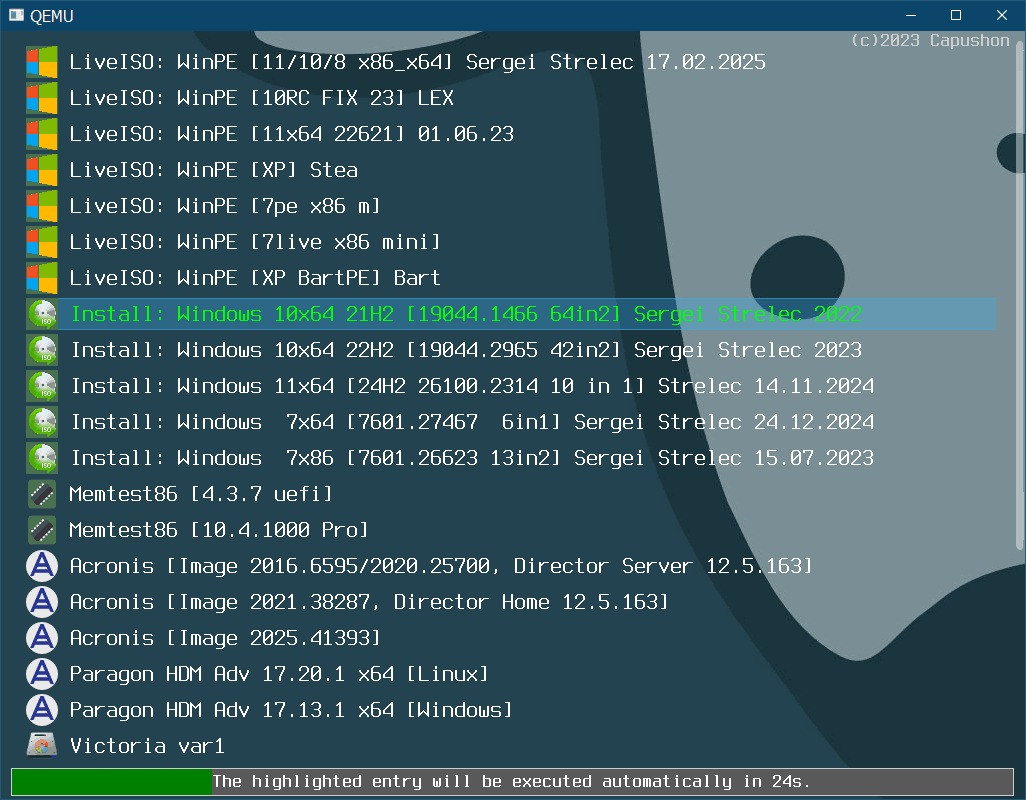This screenshot has width=1026, height=800.
Task: Select LiveISO WinPE [11x64 22621] 01.06.23 entry
Action: coord(291,134)
